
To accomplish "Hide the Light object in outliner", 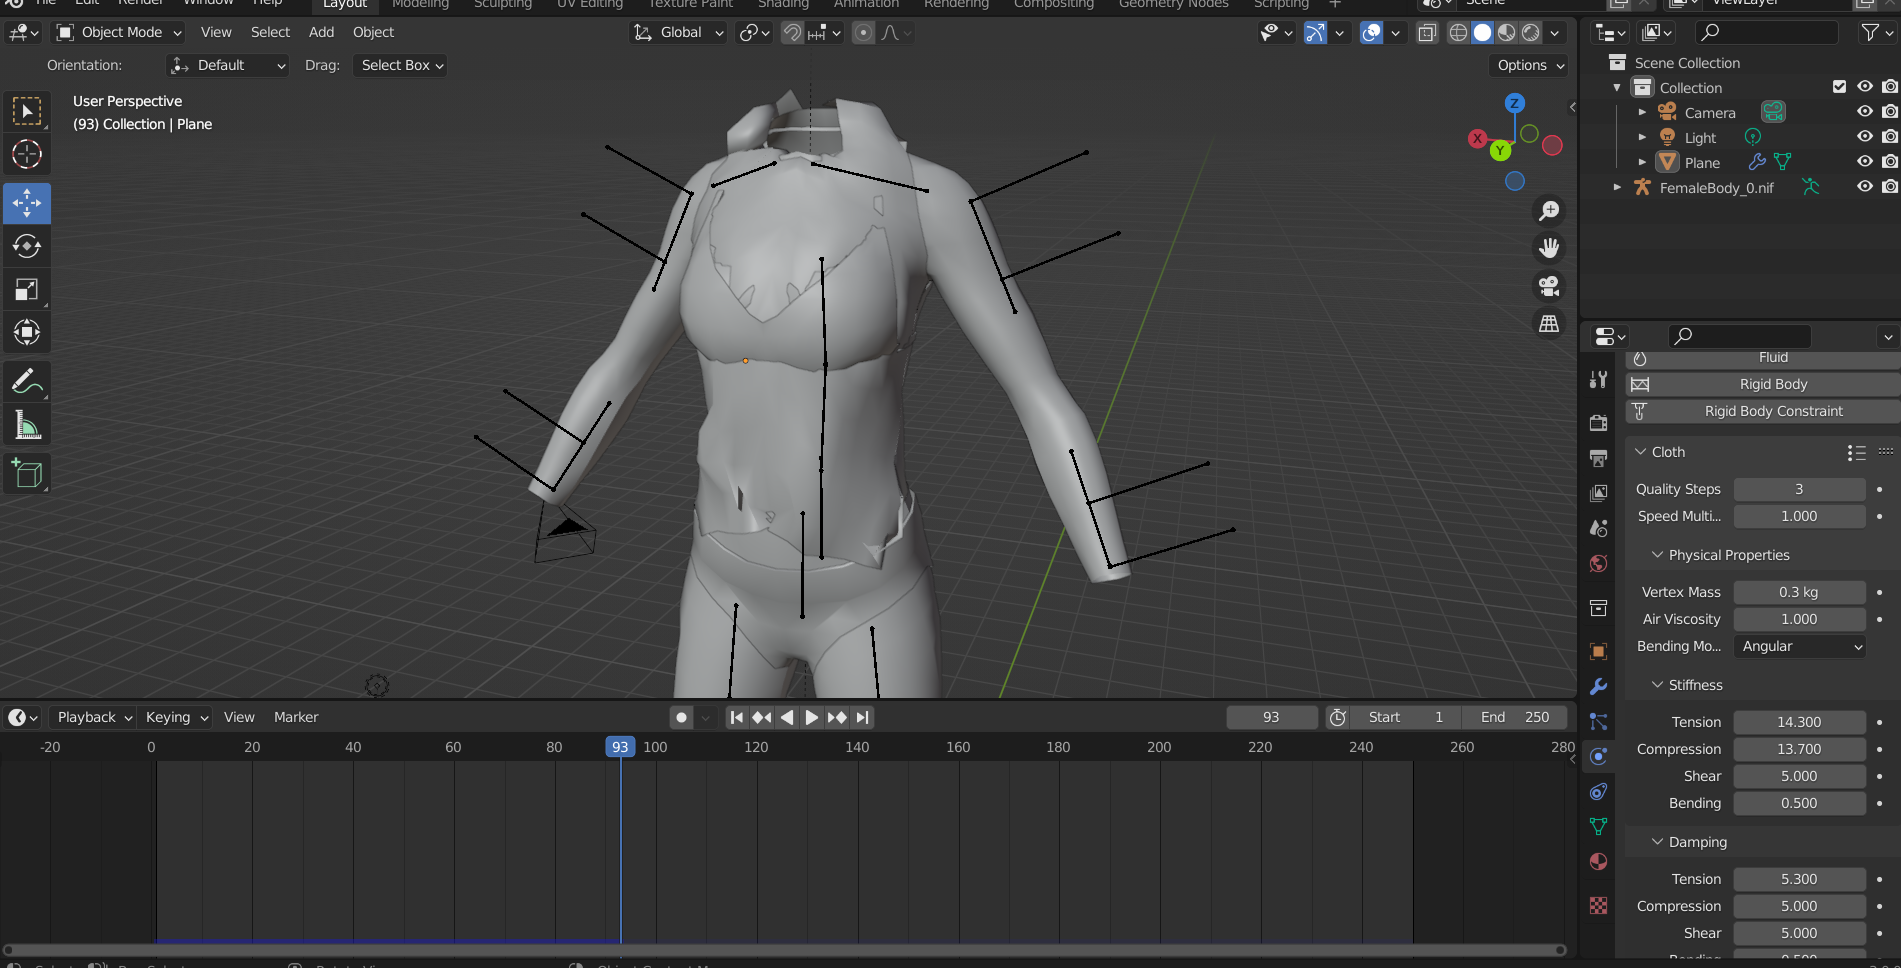I will pos(1864,137).
